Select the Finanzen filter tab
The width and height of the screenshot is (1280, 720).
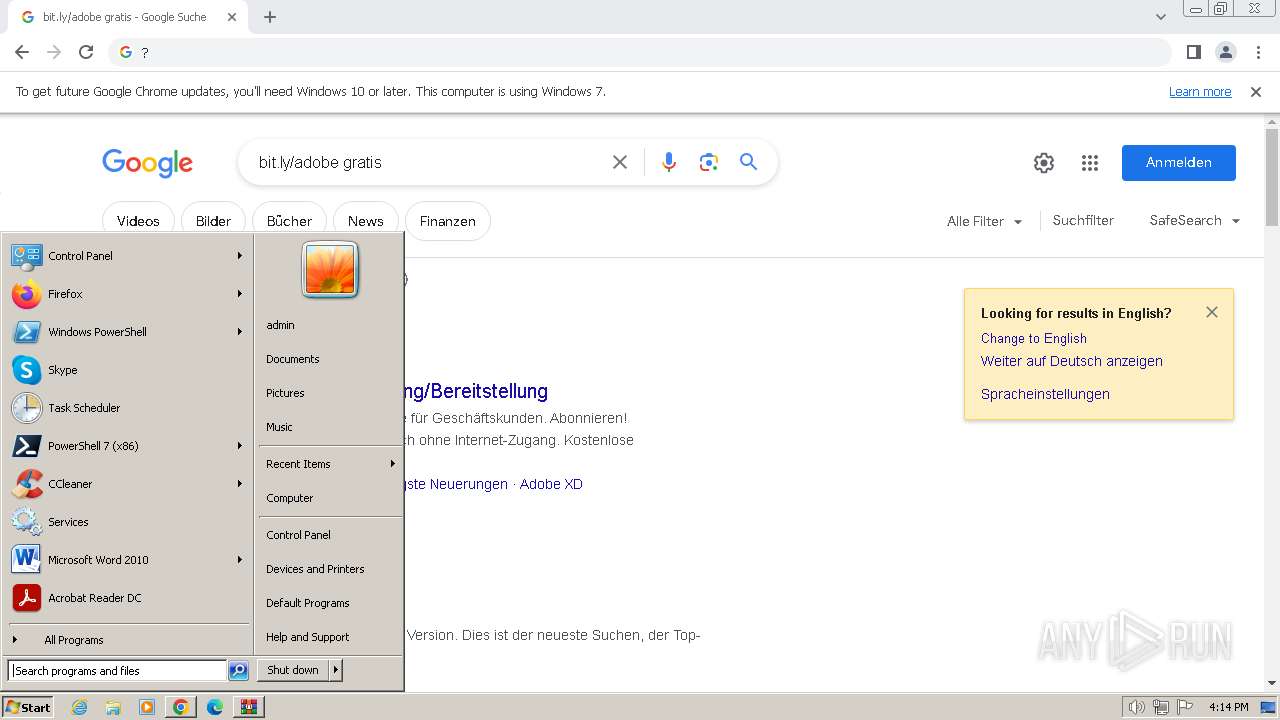448,221
